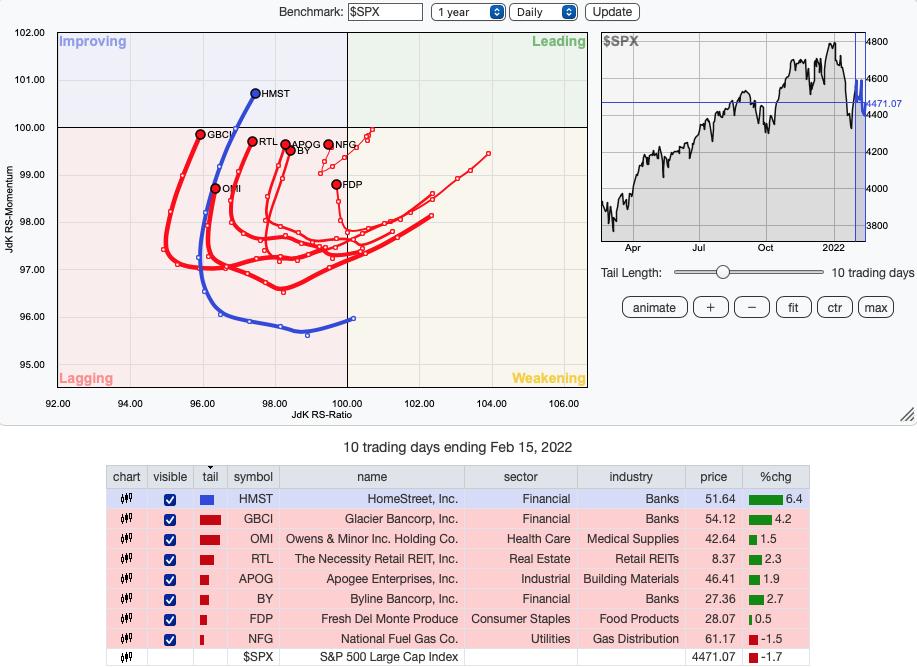The height and width of the screenshot is (667, 917).
Task: Sort table by sector column header
Action: tap(520, 477)
